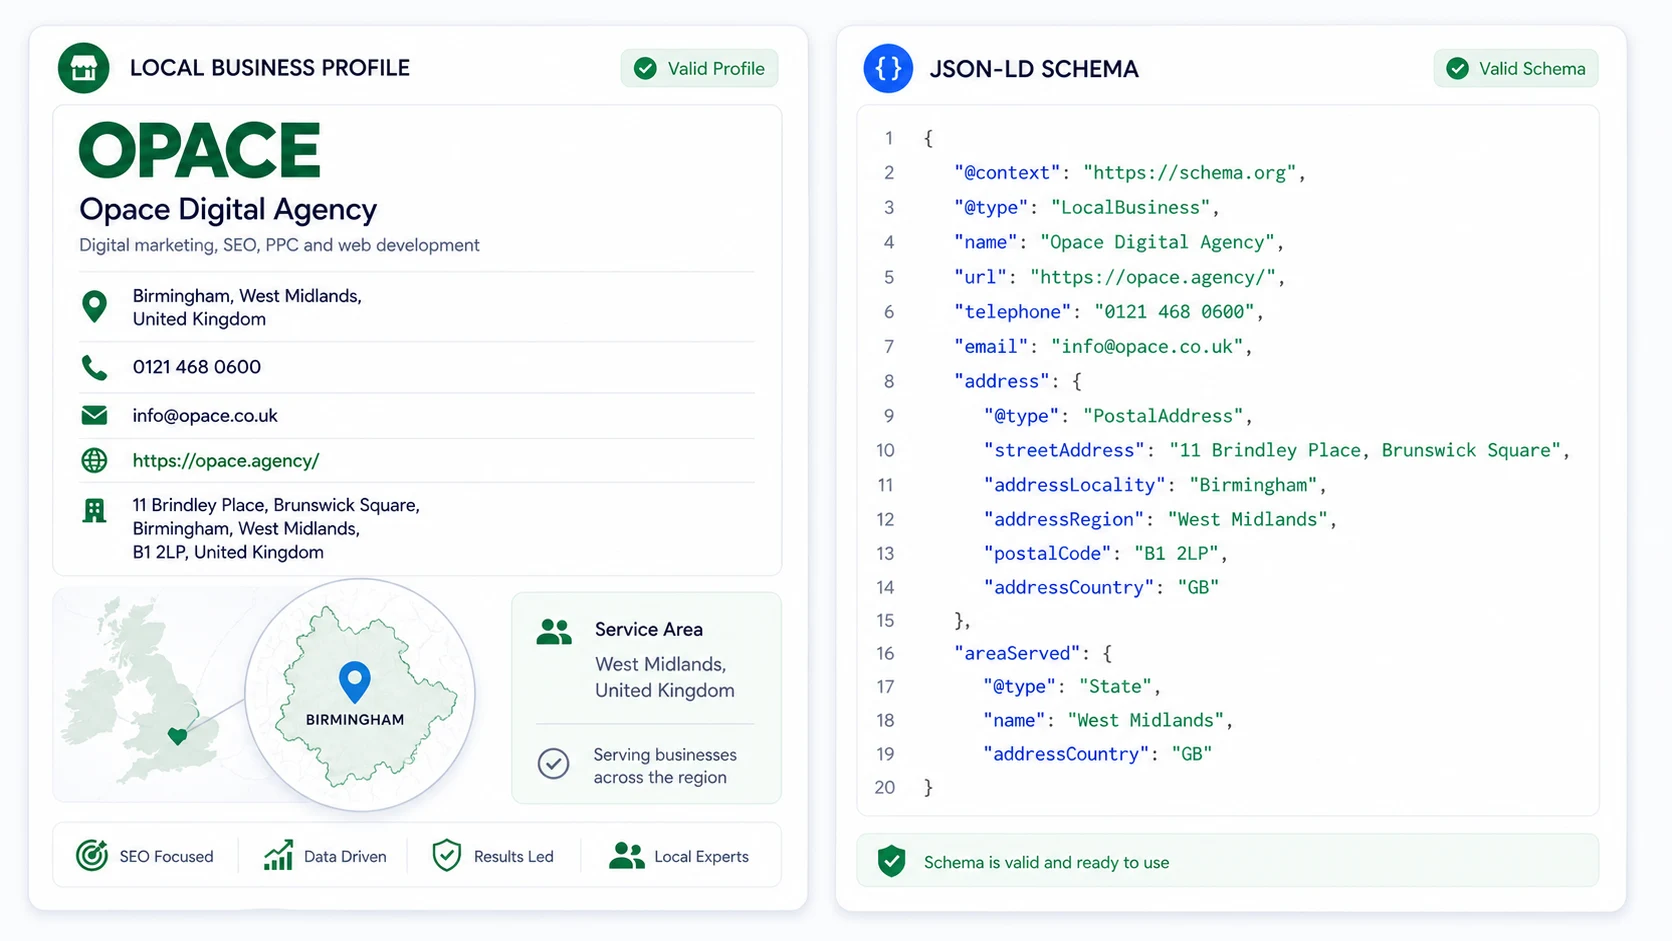Click the info@opace.co.uk email address

point(205,415)
